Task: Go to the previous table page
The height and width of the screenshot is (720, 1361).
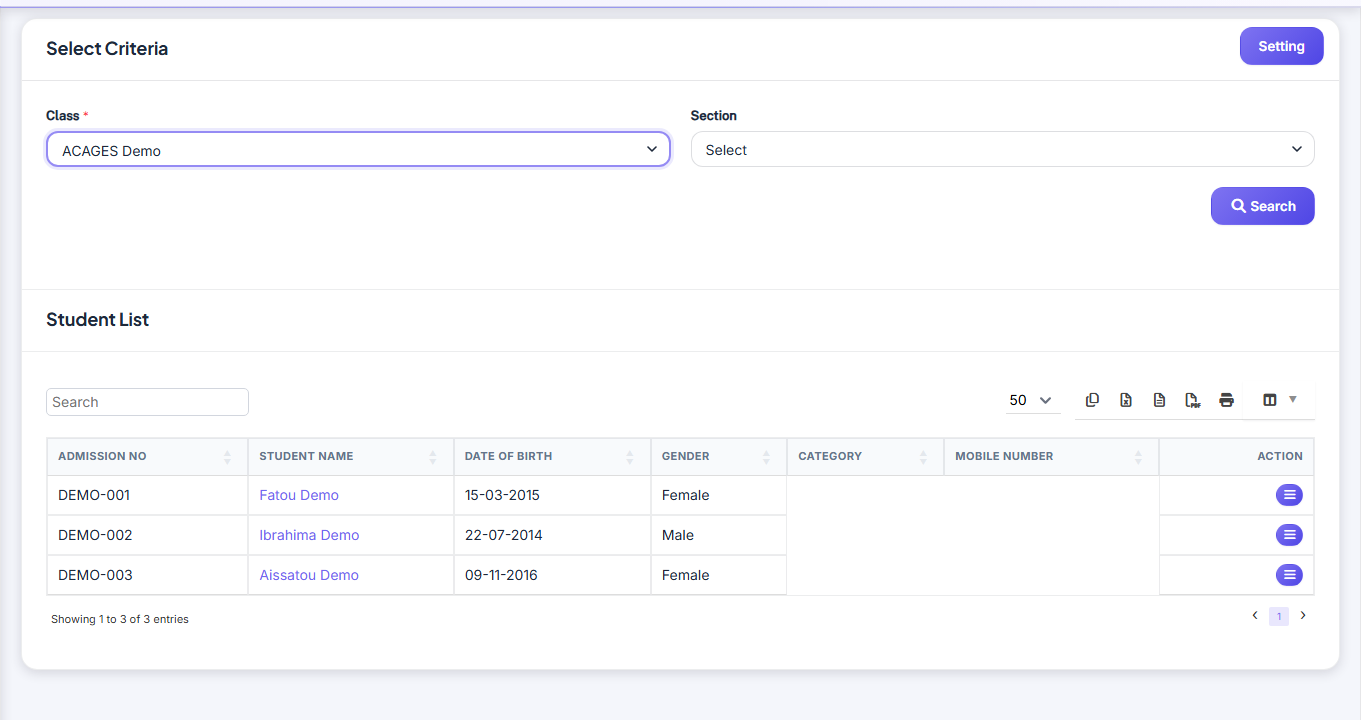Action: (x=1255, y=615)
